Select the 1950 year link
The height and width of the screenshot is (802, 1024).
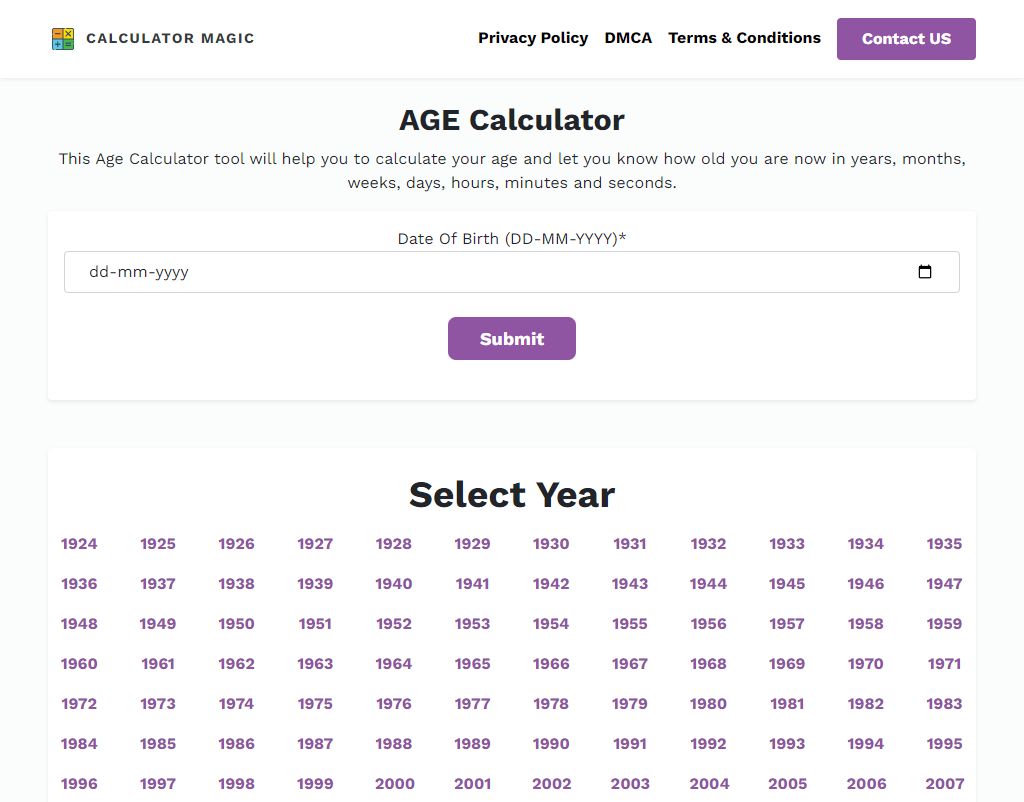[x=236, y=624]
